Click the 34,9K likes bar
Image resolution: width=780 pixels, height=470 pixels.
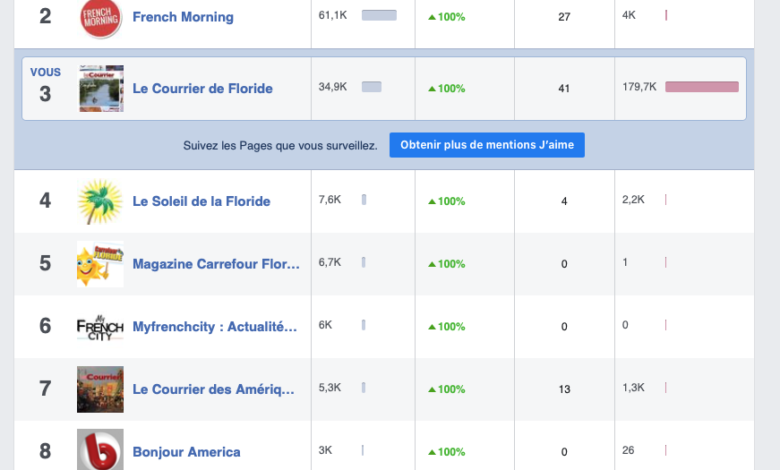[371, 87]
